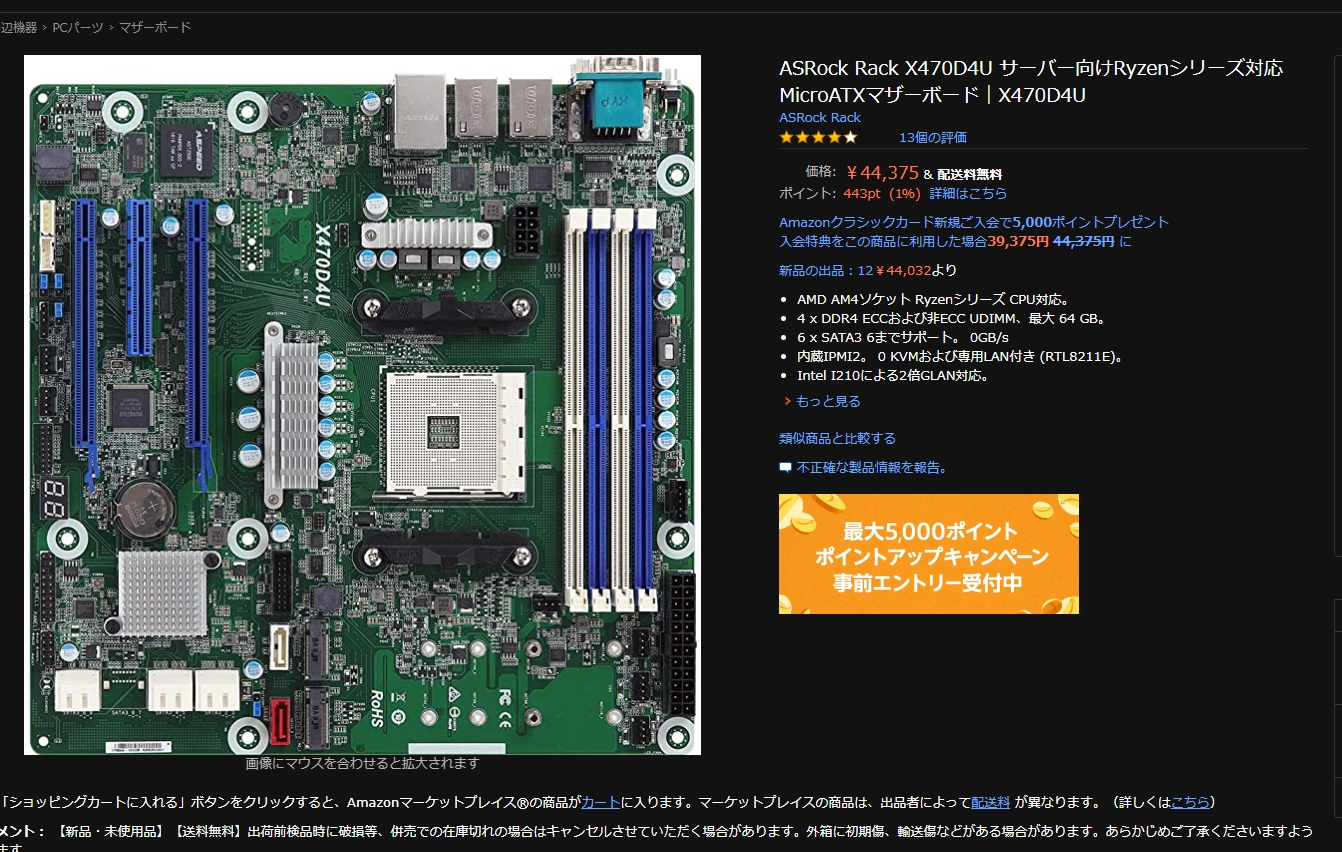Click the speech bubble report icon
Image resolution: width=1342 pixels, height=852 pixels.
(x=786, y=467)
